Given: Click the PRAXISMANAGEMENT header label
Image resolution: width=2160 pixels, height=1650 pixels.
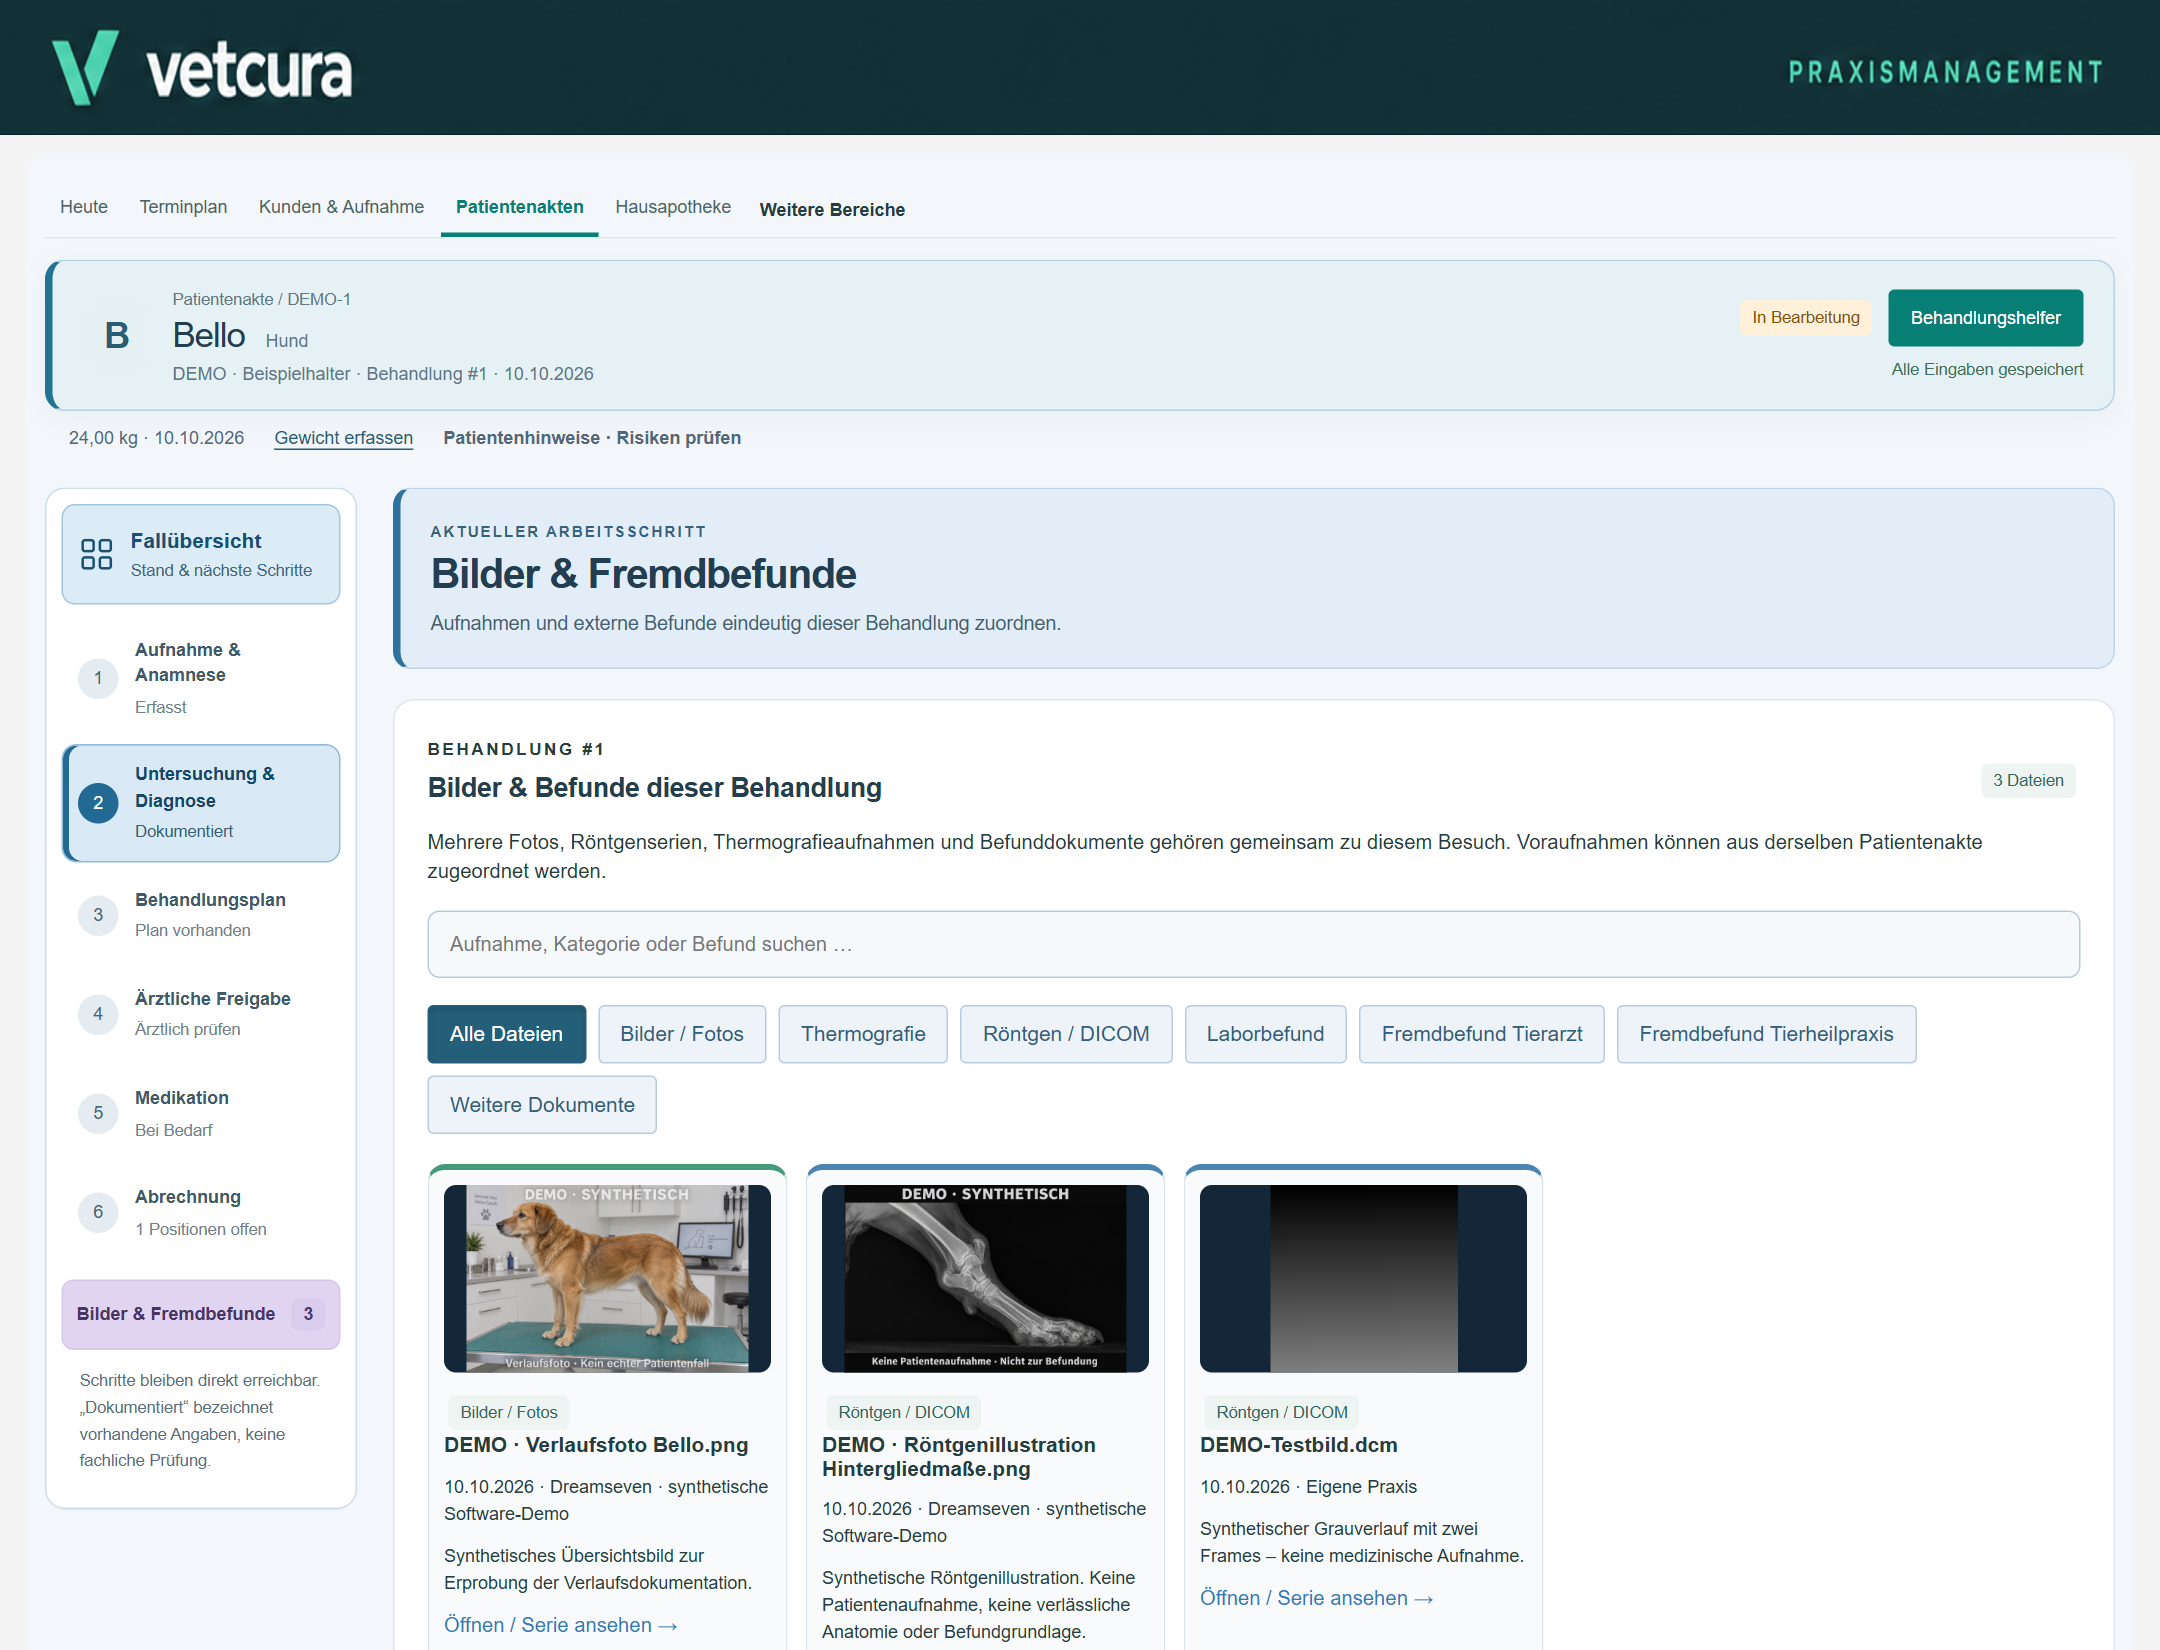Looking at the screenshot, I should tap(1945, 72).
